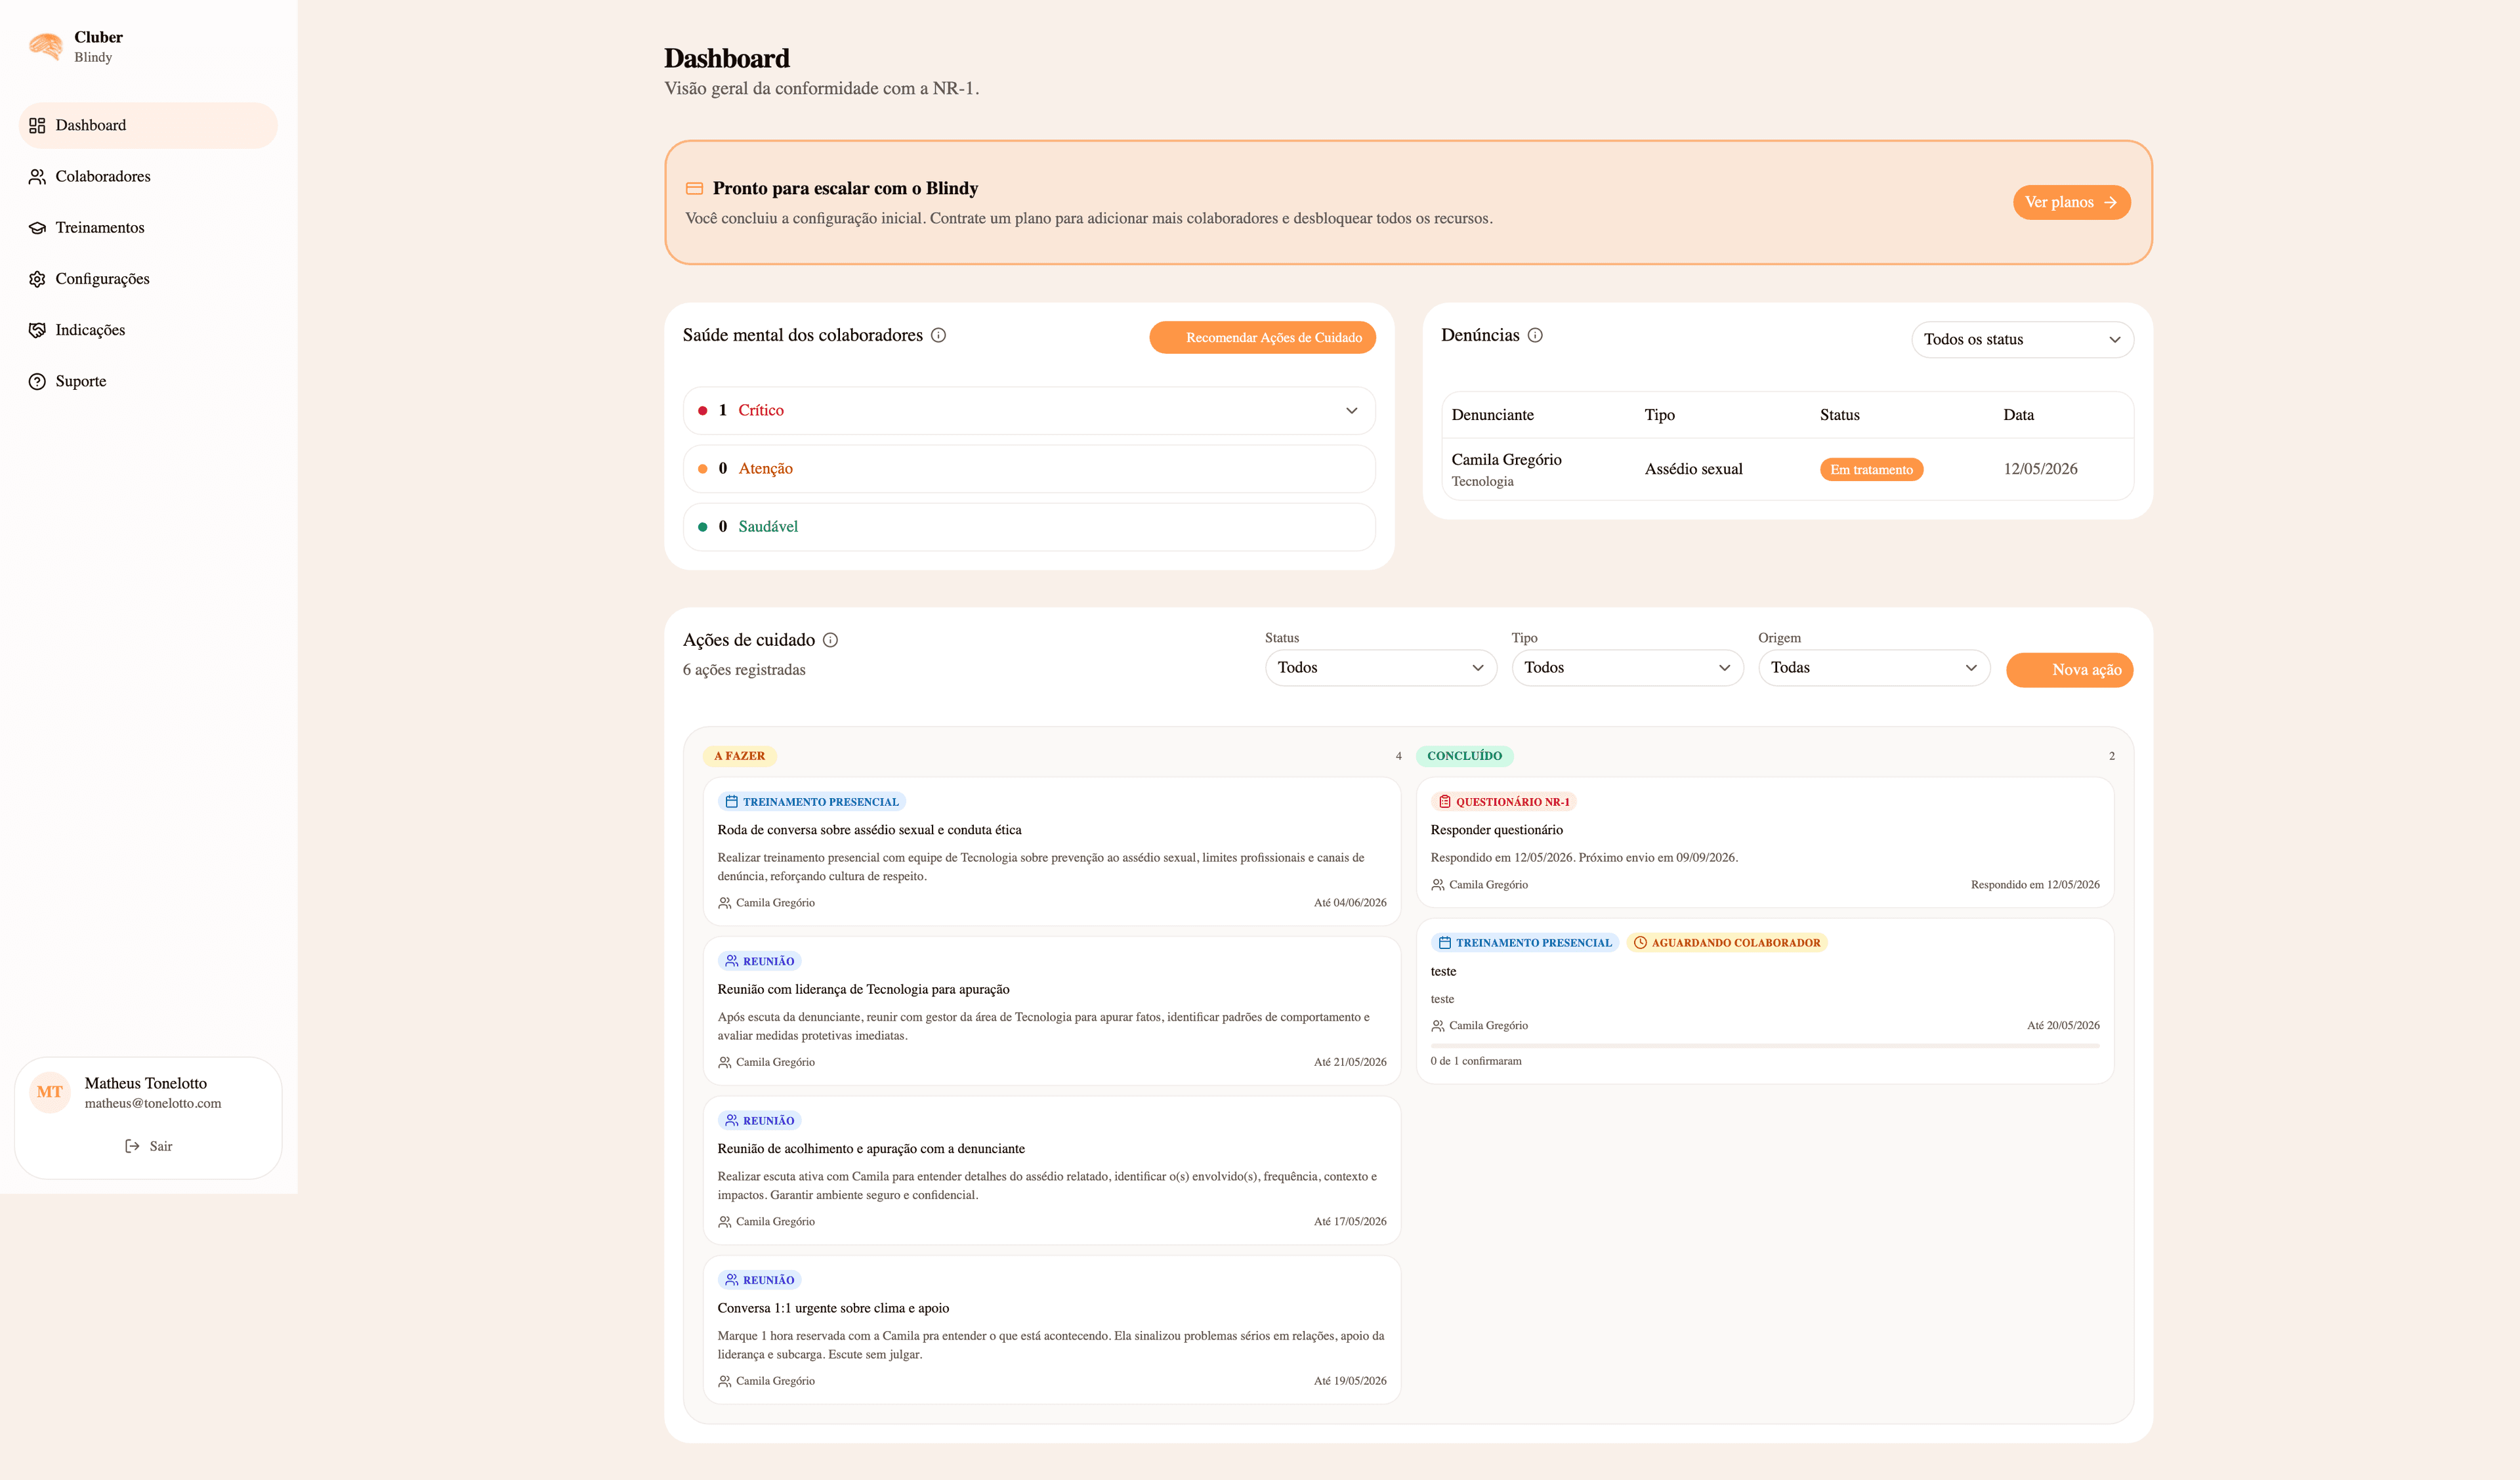
Task: Click 0 de 1 confirmaram text
Action: pyautogui.click(x=1476, y=1061)
